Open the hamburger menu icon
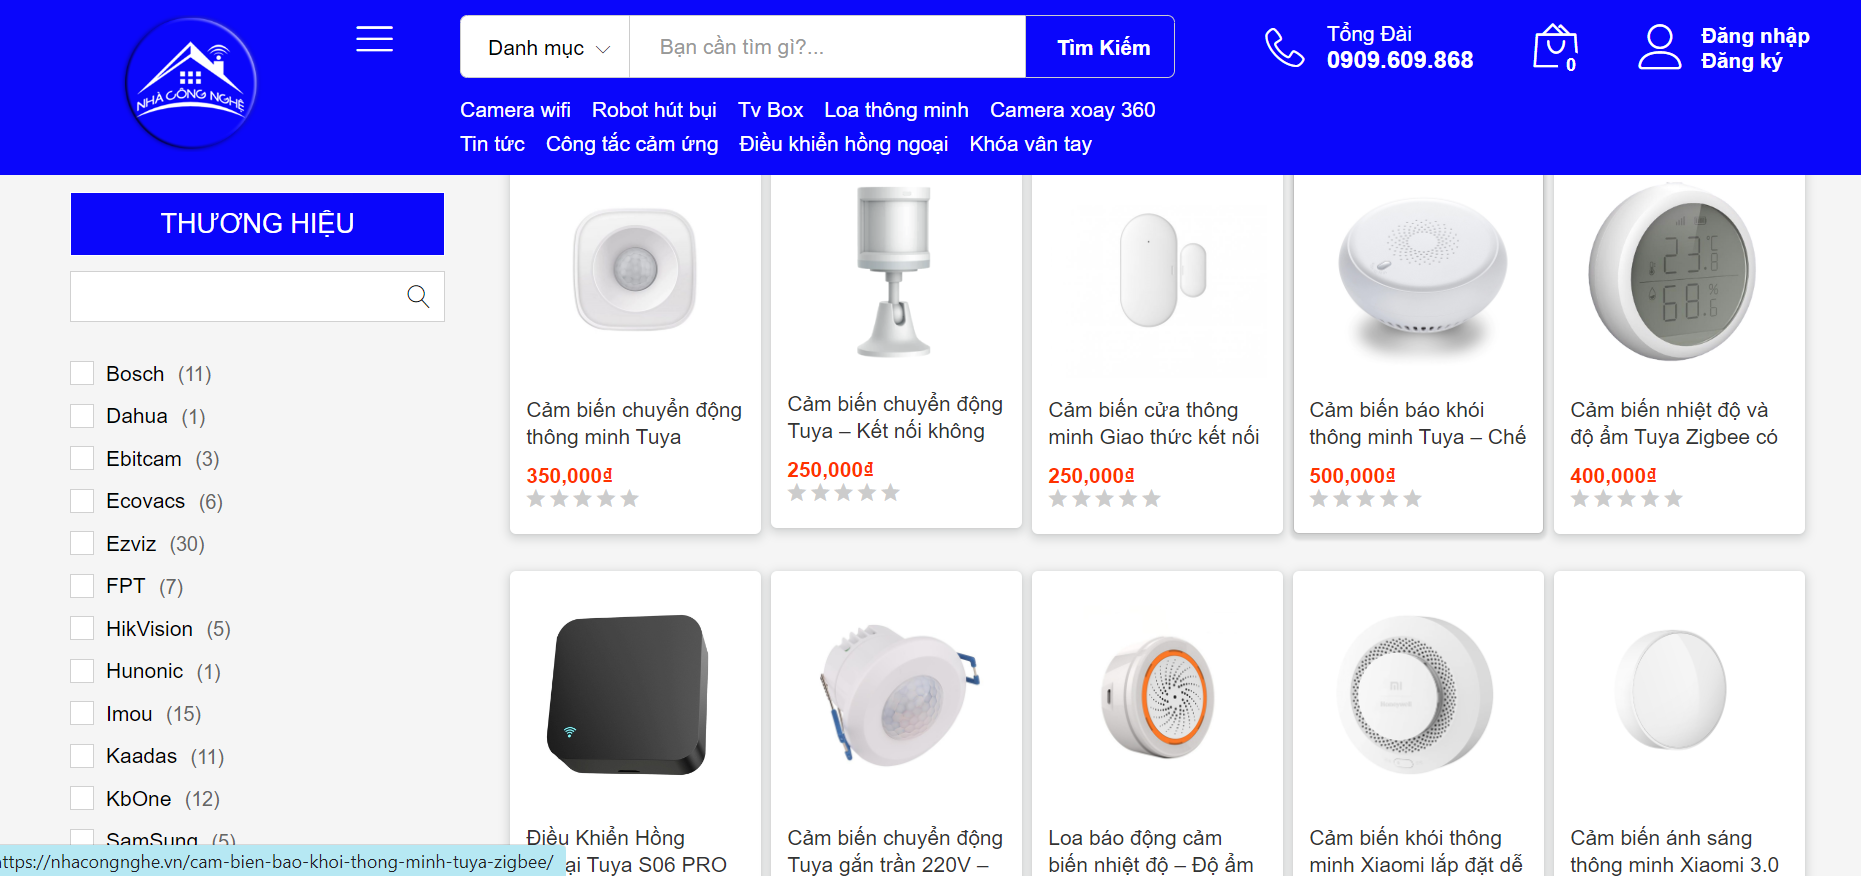 coord(374,39)
